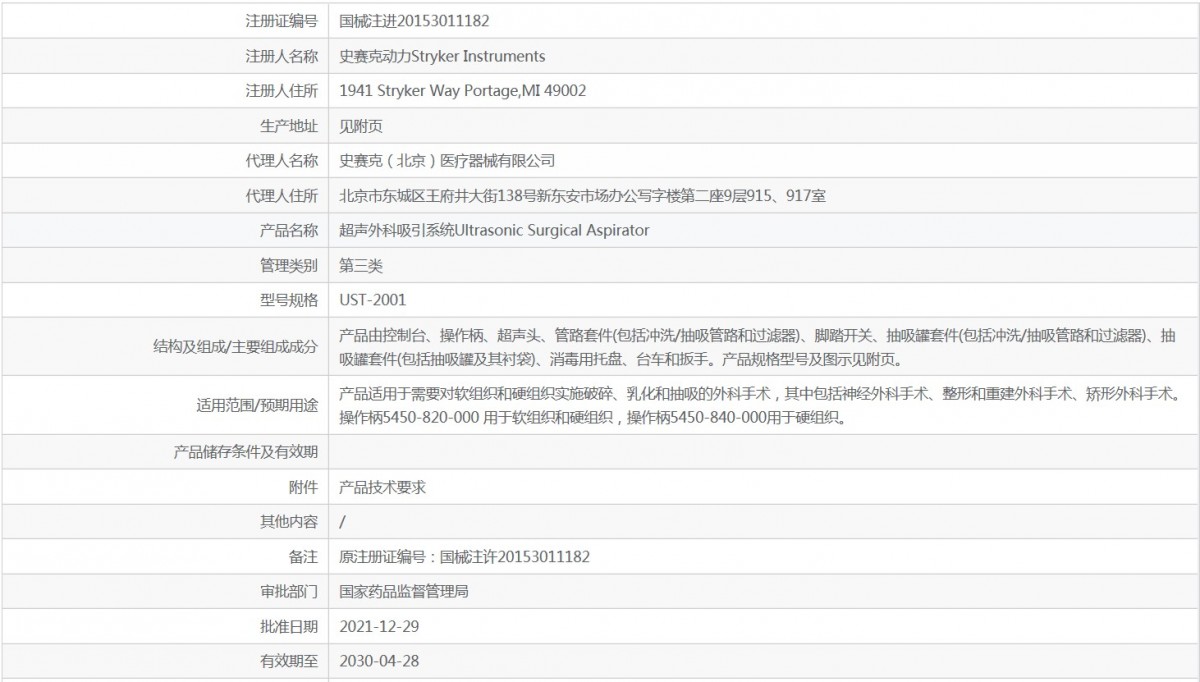Image resolution: width=1200 pixels, height=682 pixels.
Task: Click the 附件 label
Action: (x=304, y=488)
